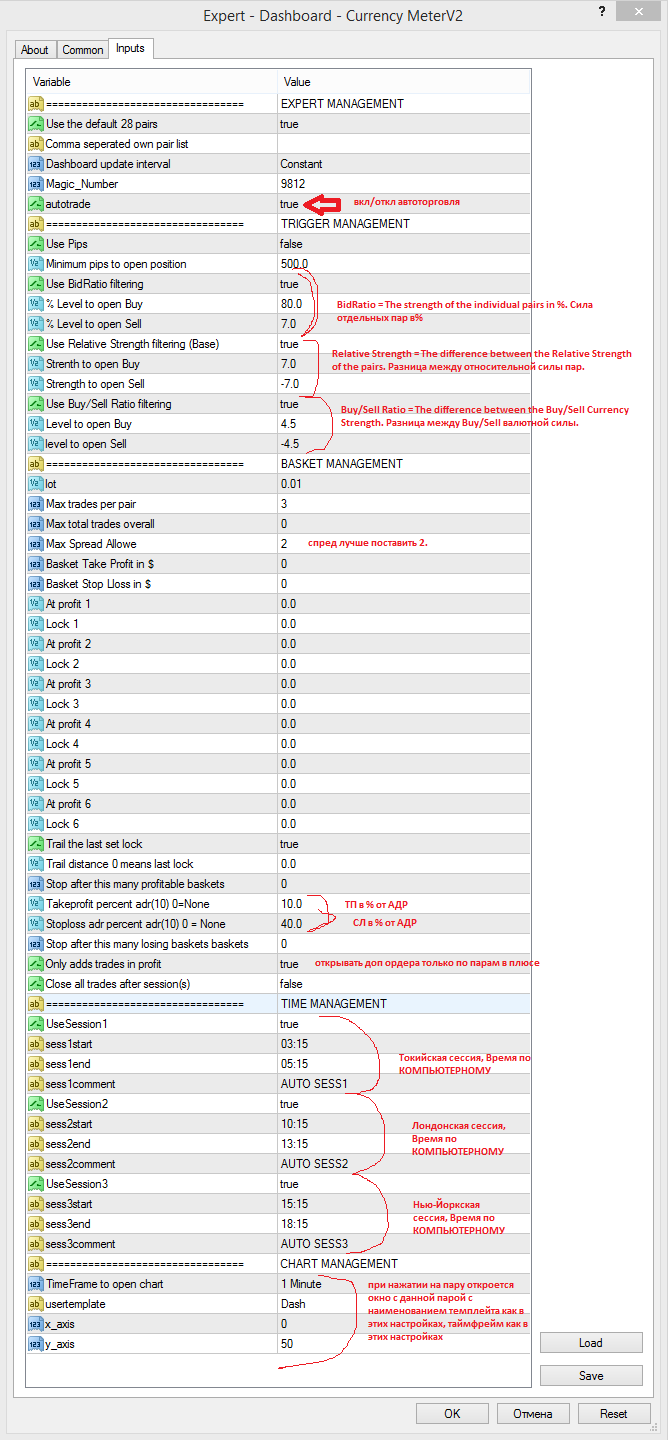Click the icon beside 'TimeFrame to open chart'
The image size is (668, 1440).
coord(35,1284)
